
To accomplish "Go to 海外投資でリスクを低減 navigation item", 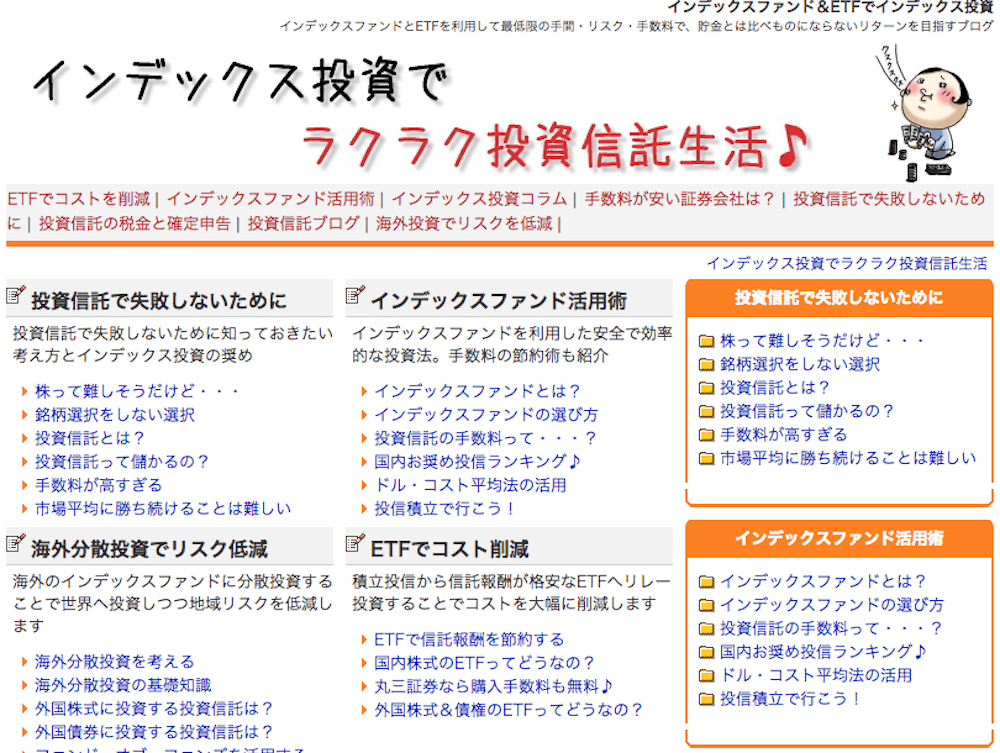I will point(464,223).
